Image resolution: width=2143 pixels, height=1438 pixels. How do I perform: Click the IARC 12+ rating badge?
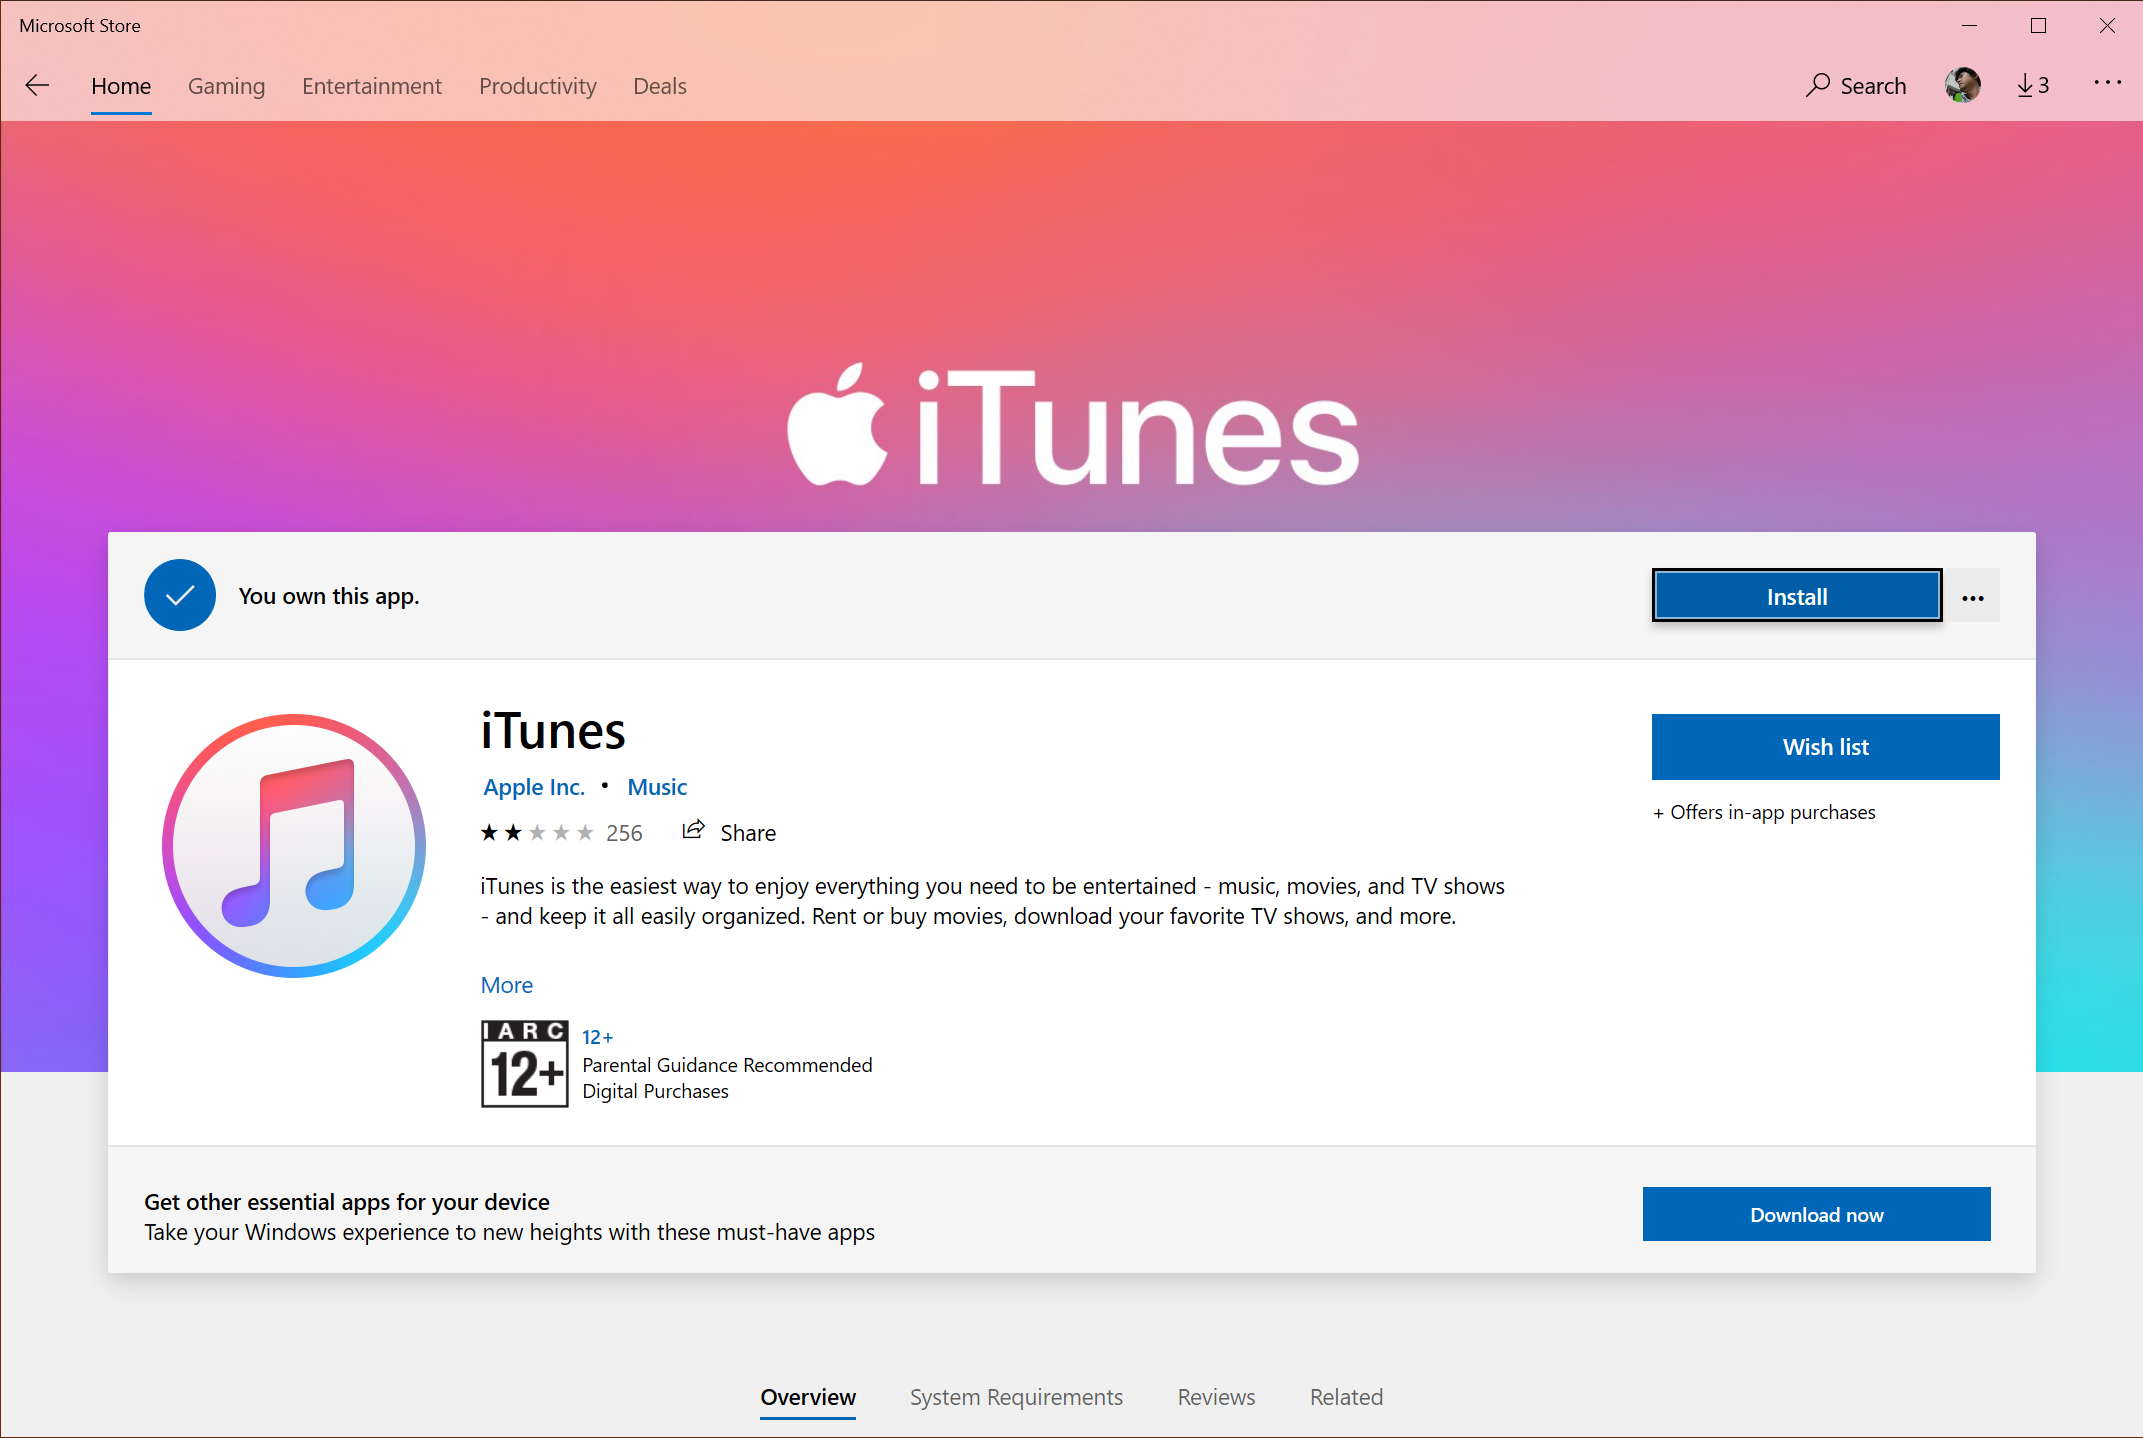[x=524, y=1064]
